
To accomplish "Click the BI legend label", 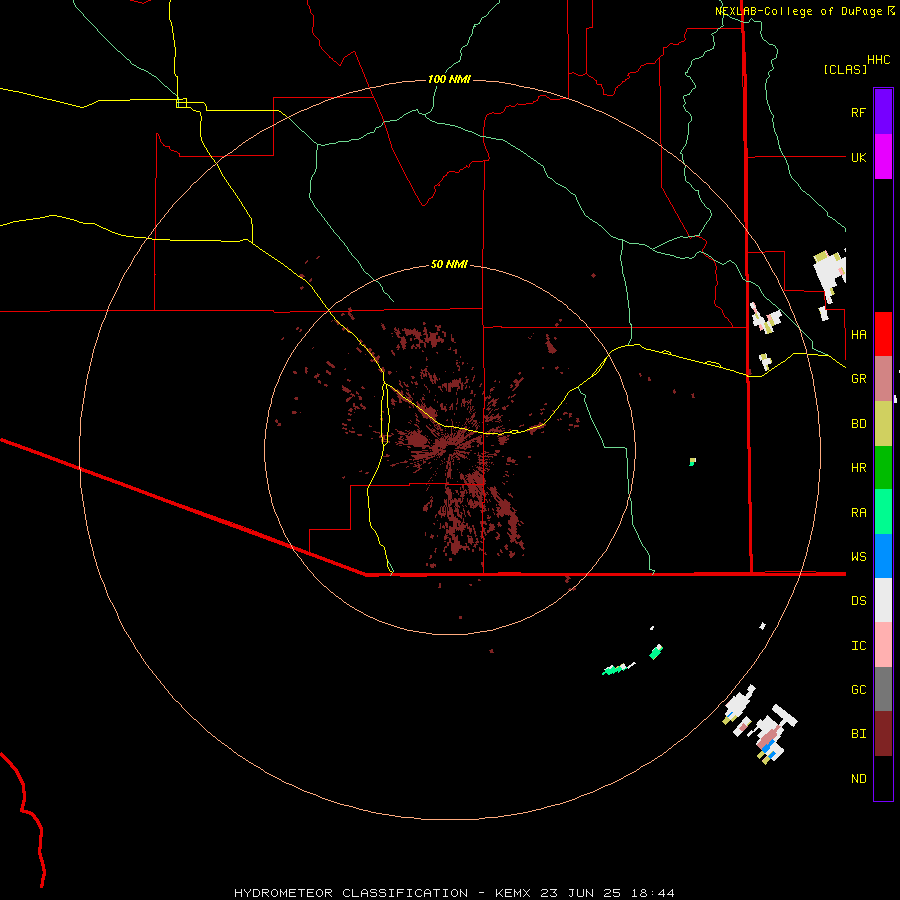I will [858, 734].
